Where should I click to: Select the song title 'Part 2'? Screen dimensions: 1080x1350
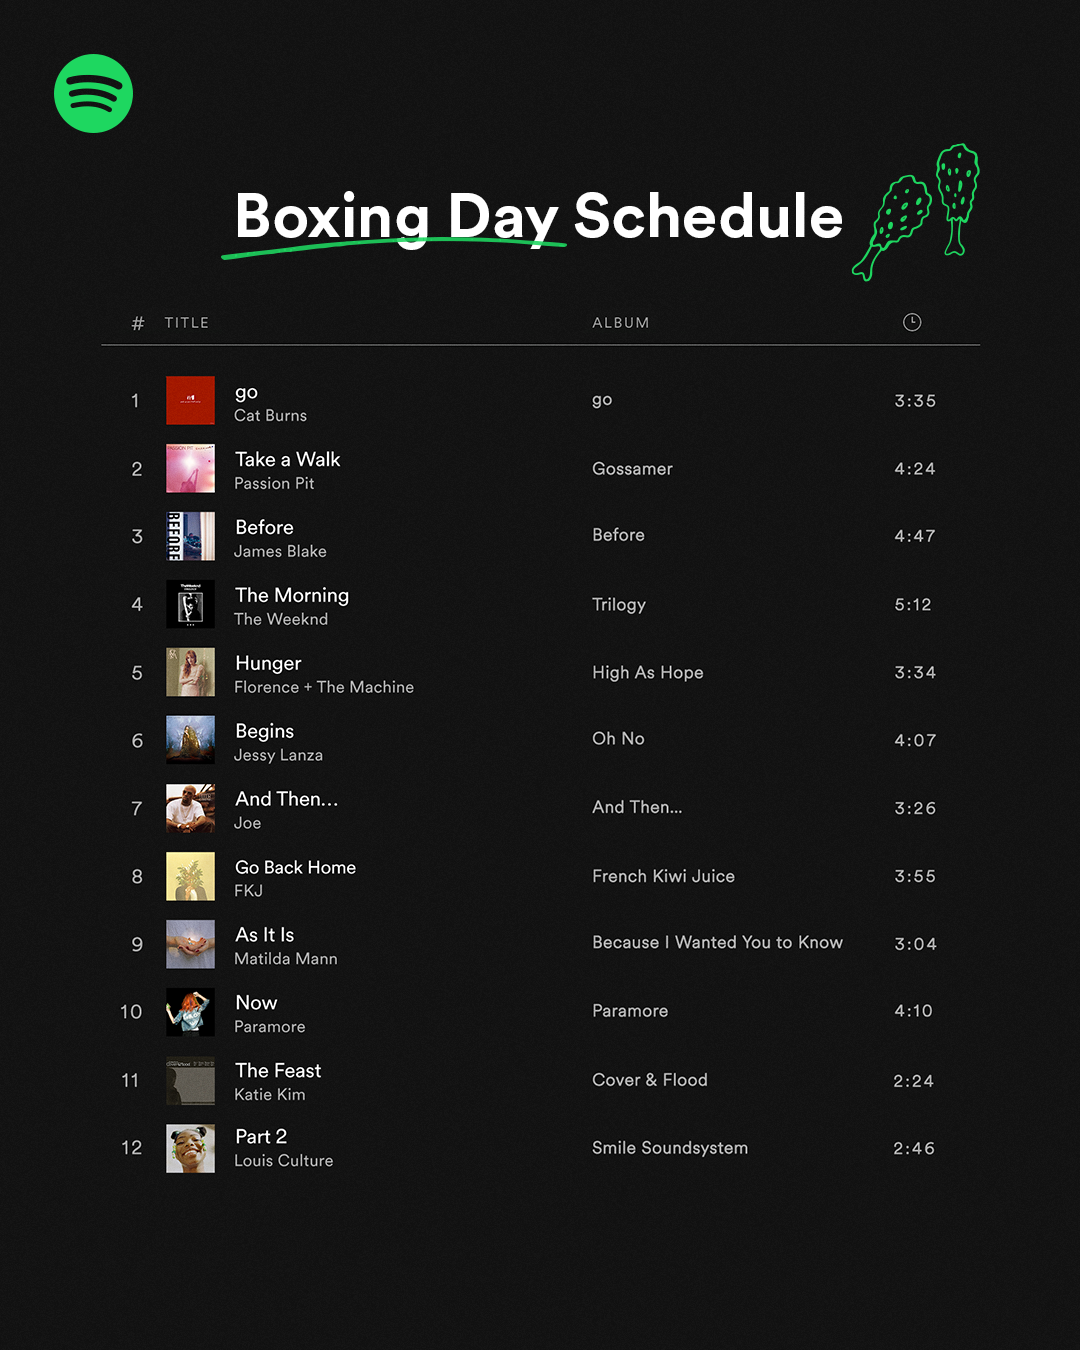point(261,1137)
